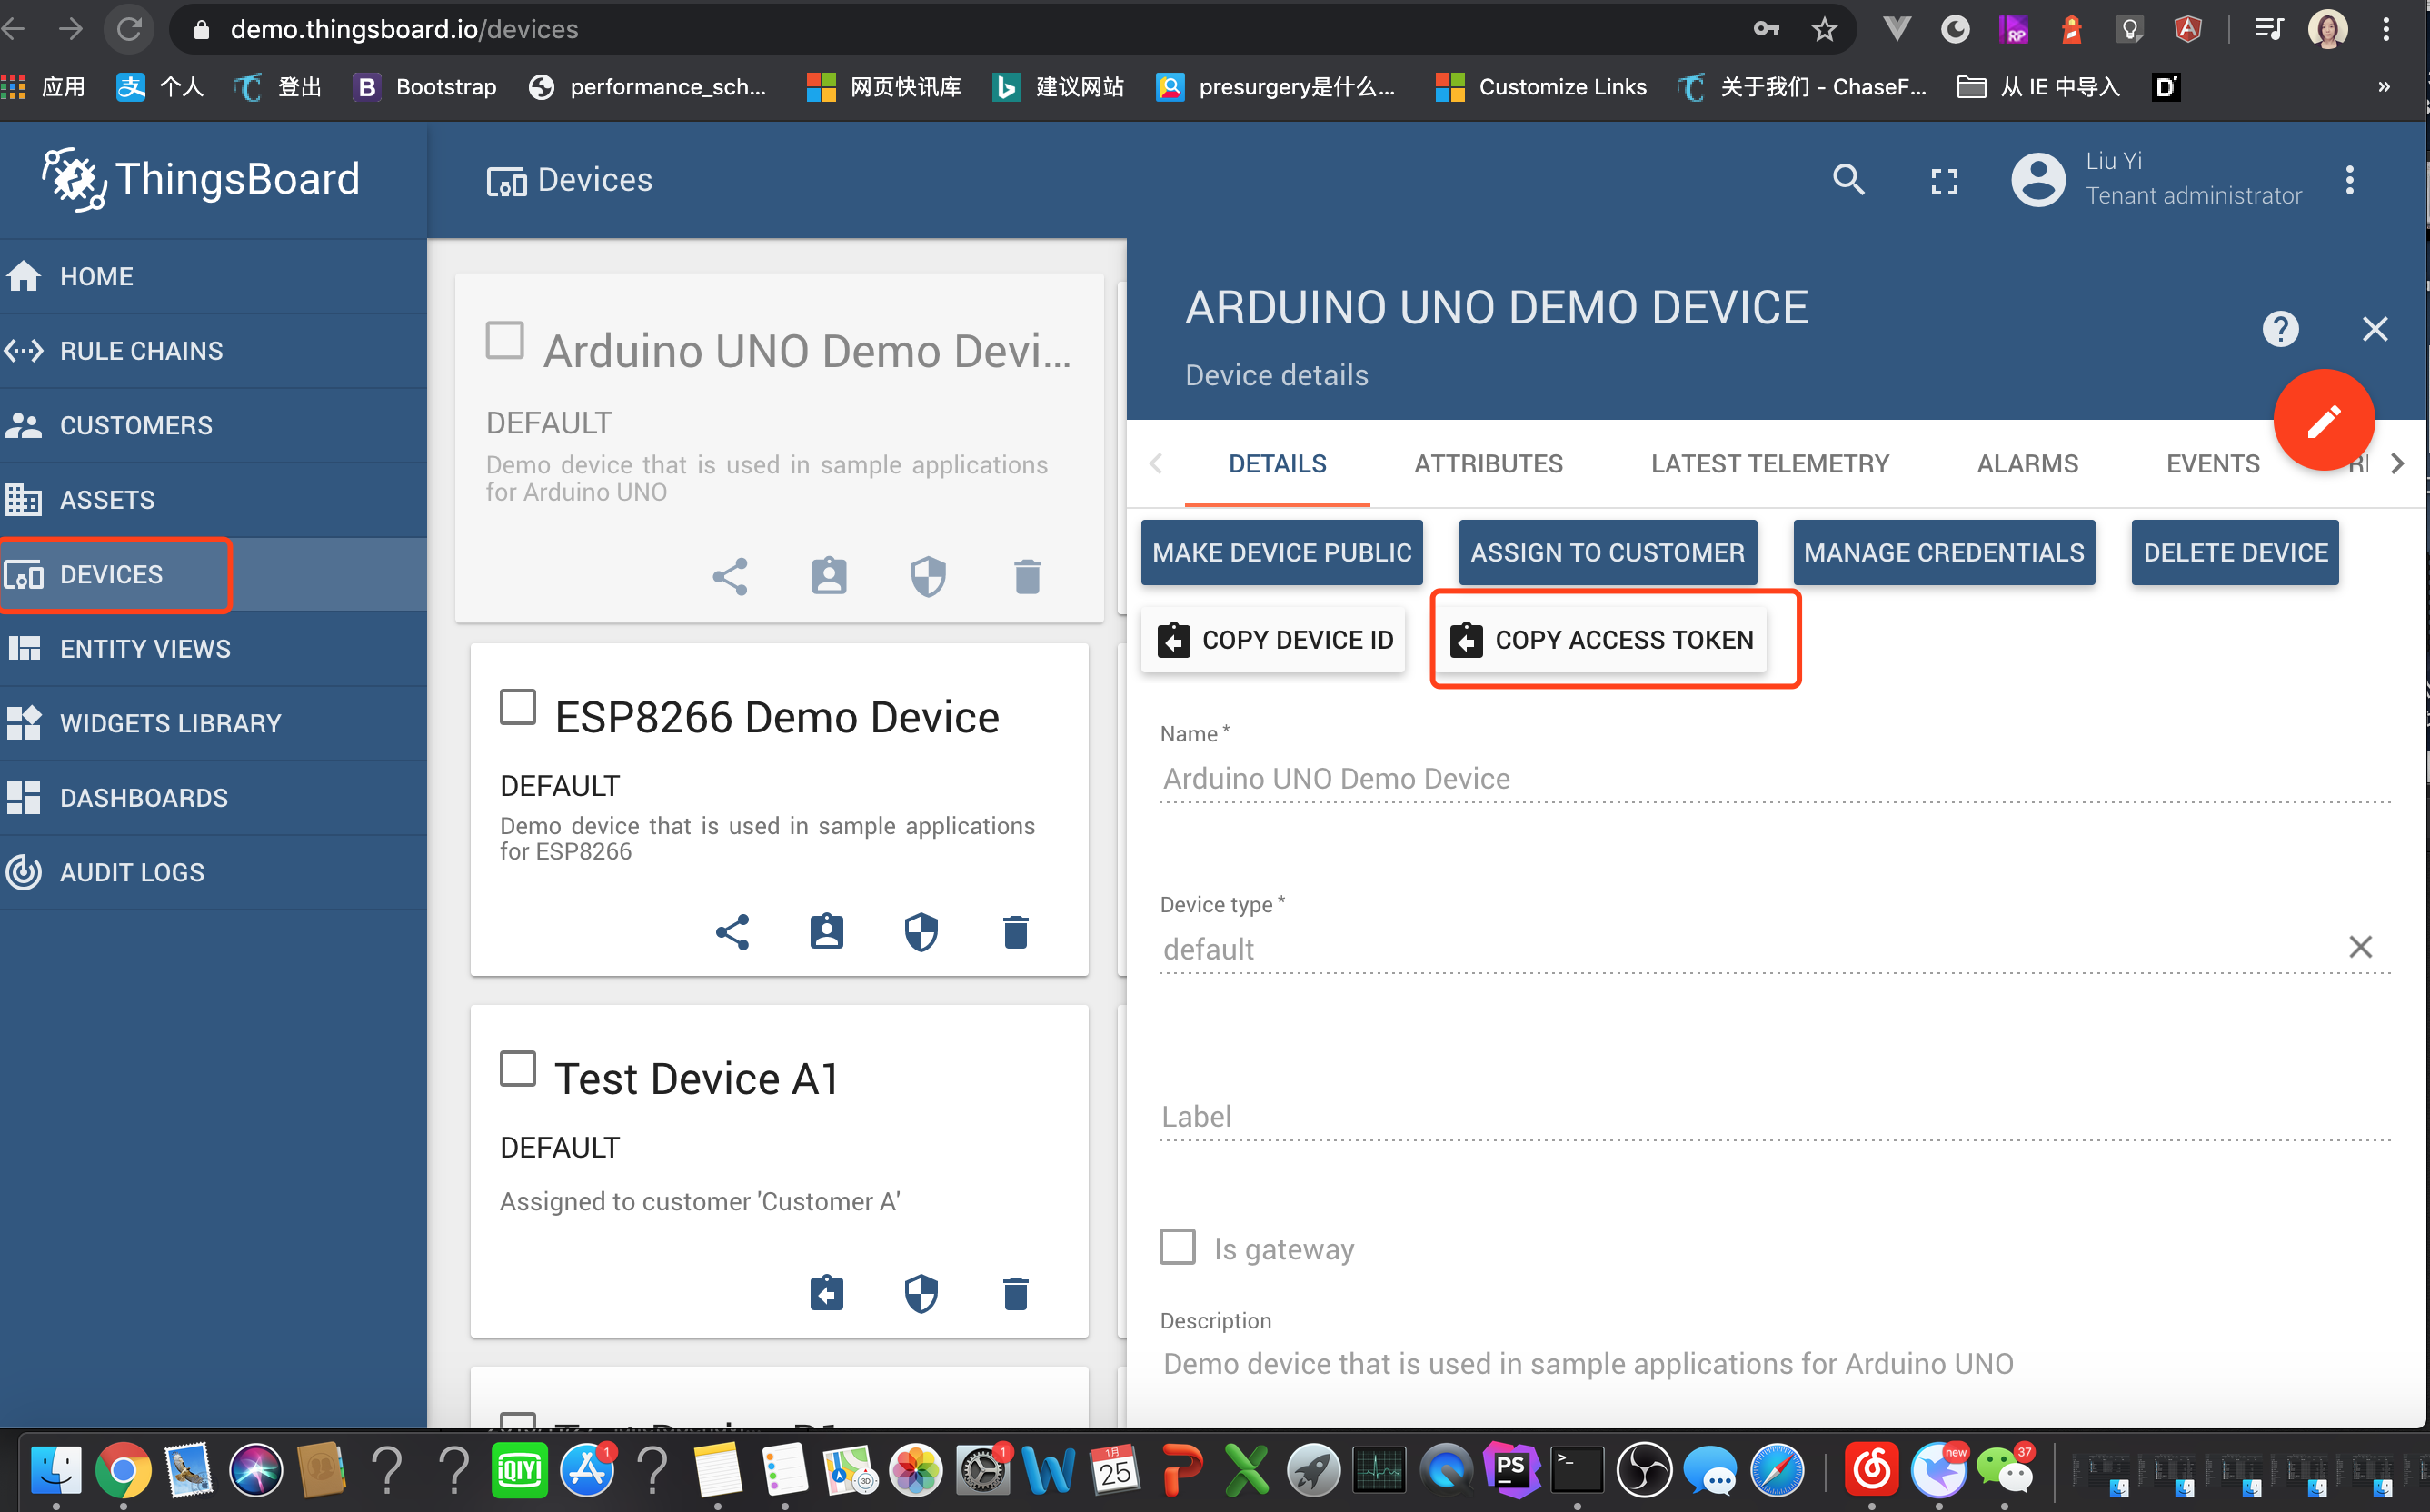Open WeChat from the Dock

click(x=2005, y=1470)
